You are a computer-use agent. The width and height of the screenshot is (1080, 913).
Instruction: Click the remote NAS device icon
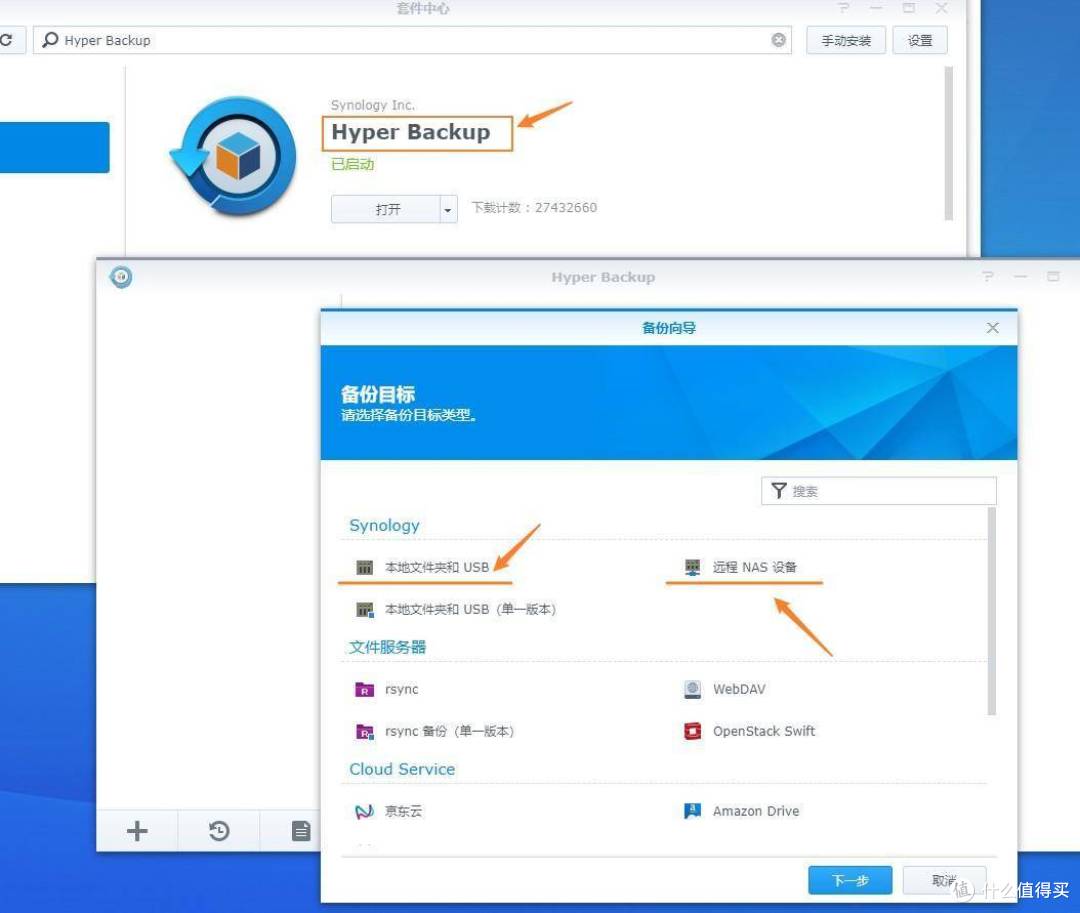point(692,567)
